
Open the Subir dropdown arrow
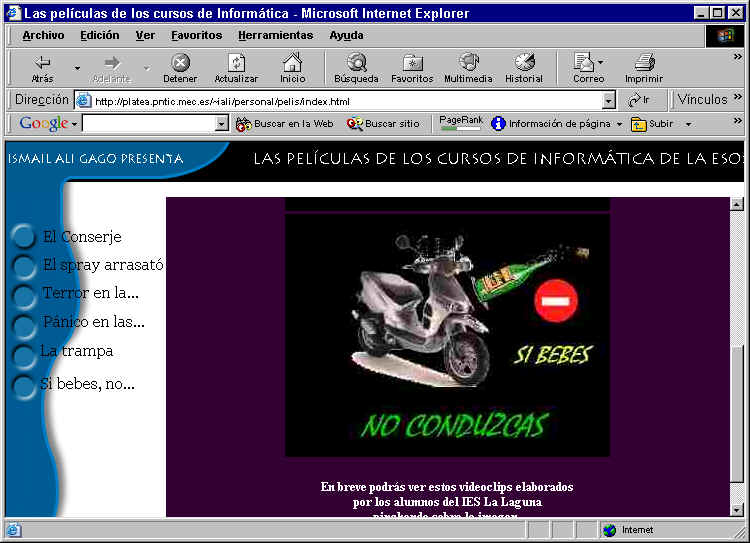(688, 124)
